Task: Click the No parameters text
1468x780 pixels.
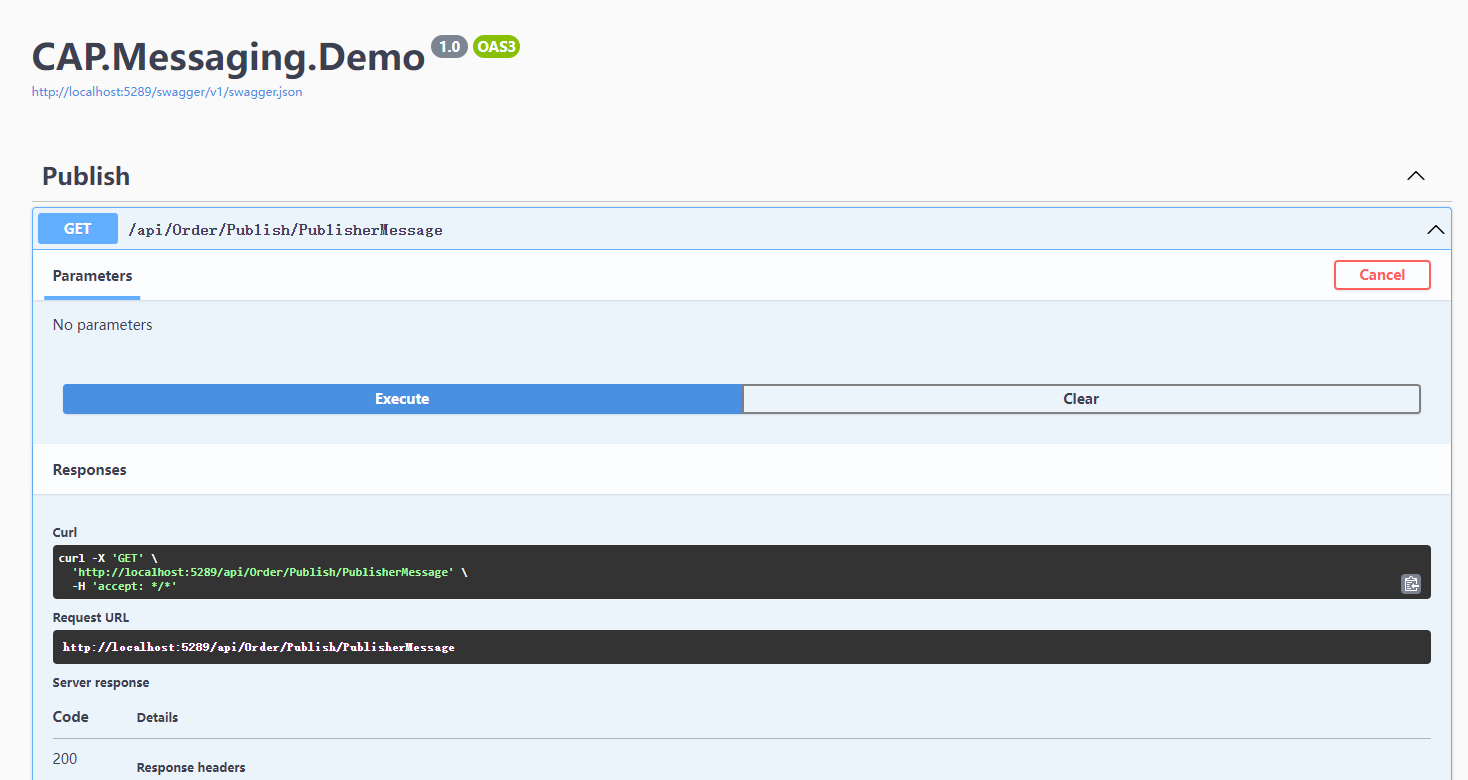Action: pyautogui.click(x=103, y=325)
